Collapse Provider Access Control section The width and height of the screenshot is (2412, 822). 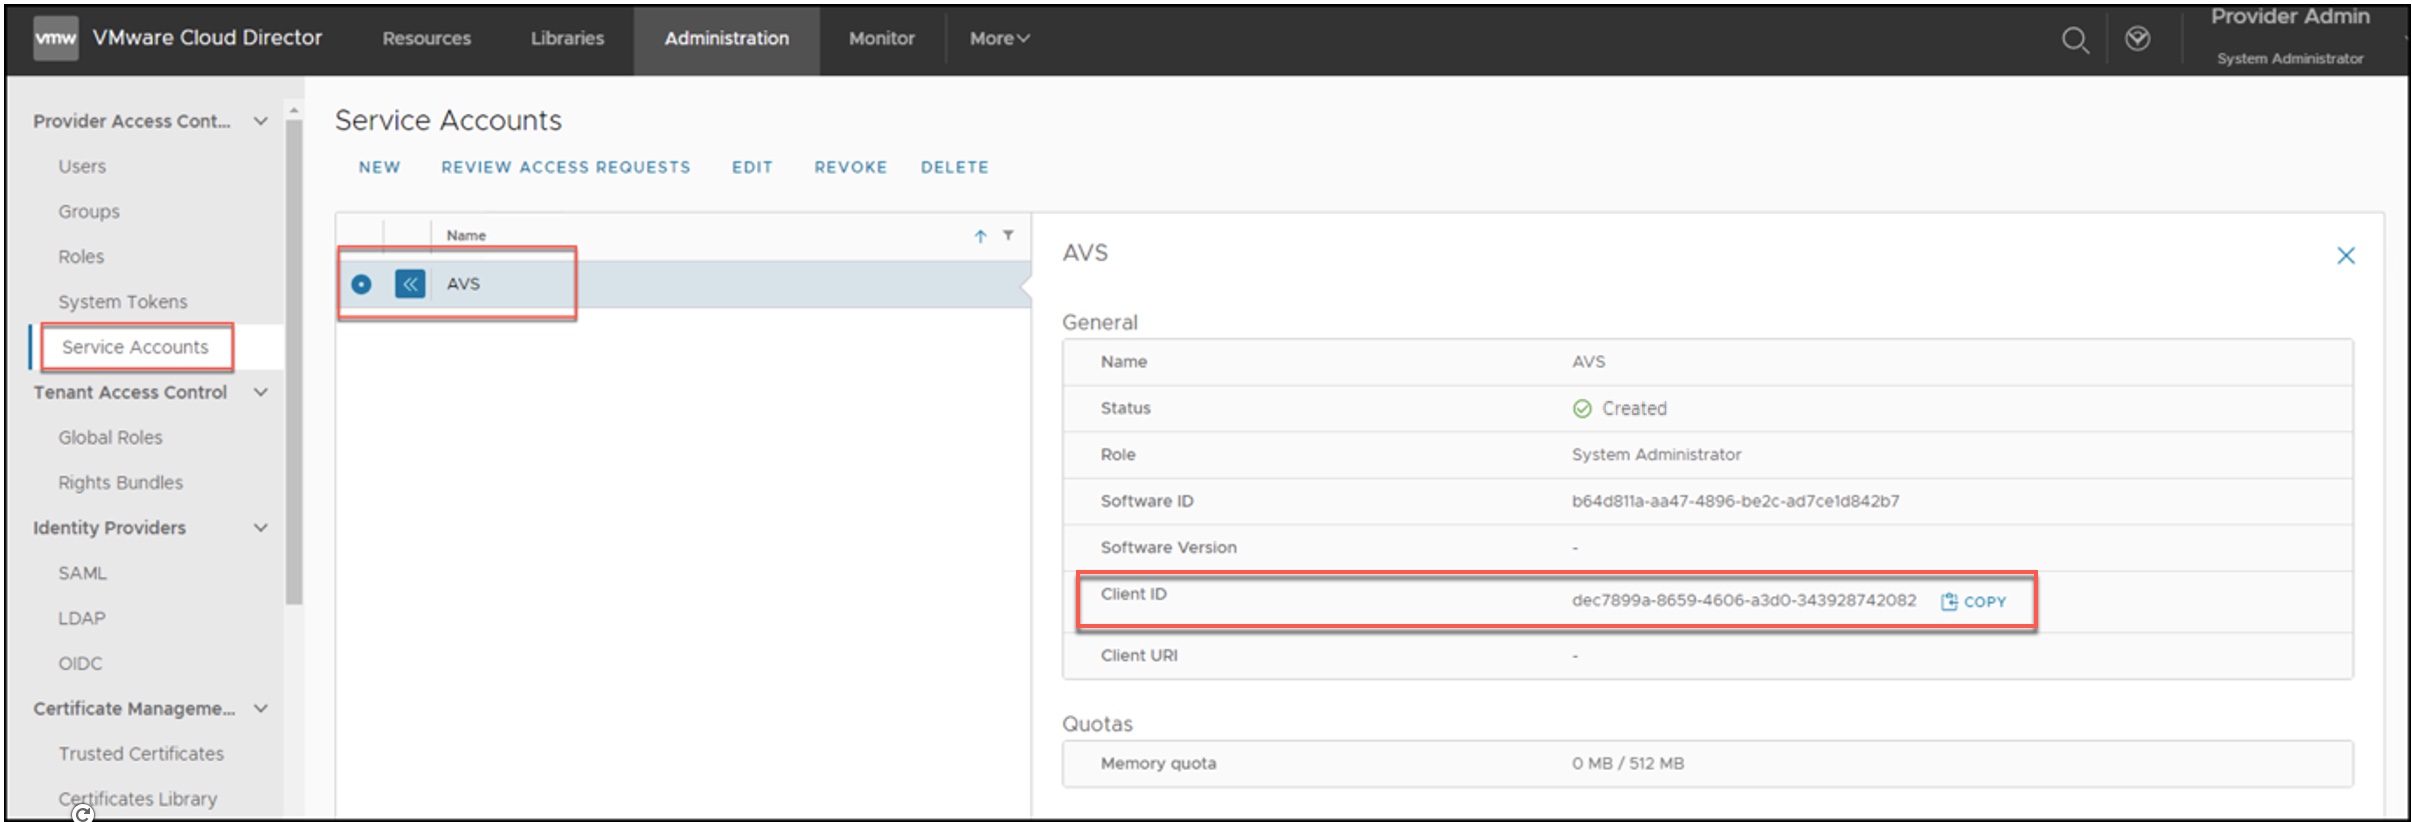tap(261, 121)
